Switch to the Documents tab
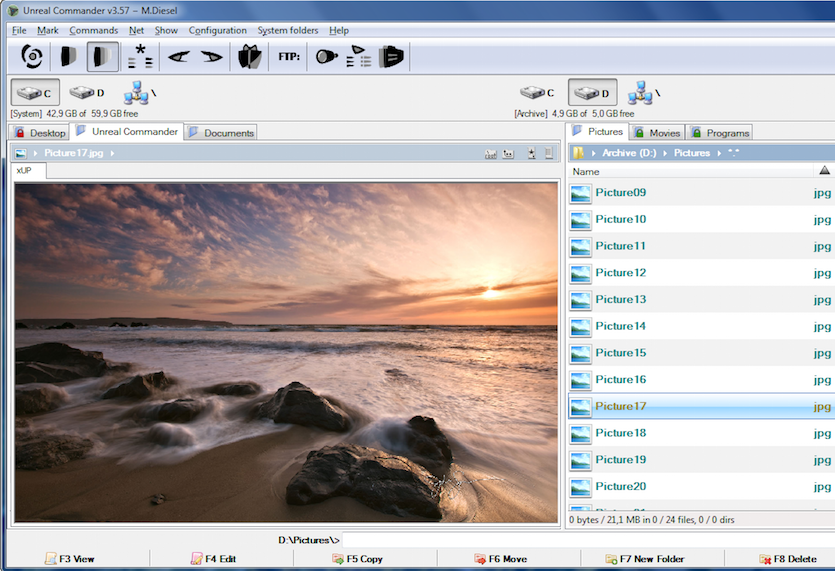The height and width of the screenshot is (571, 835). coord(221,133)
